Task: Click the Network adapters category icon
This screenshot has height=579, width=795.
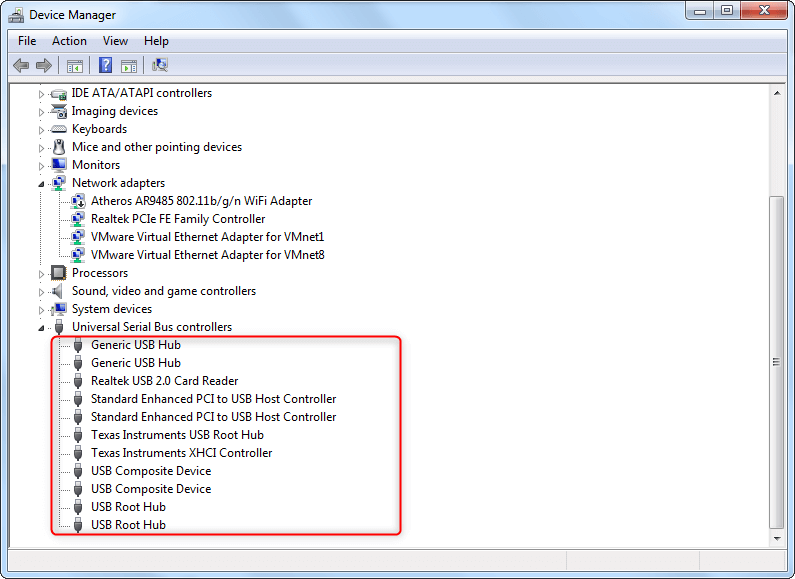Action: pos(59,183)
